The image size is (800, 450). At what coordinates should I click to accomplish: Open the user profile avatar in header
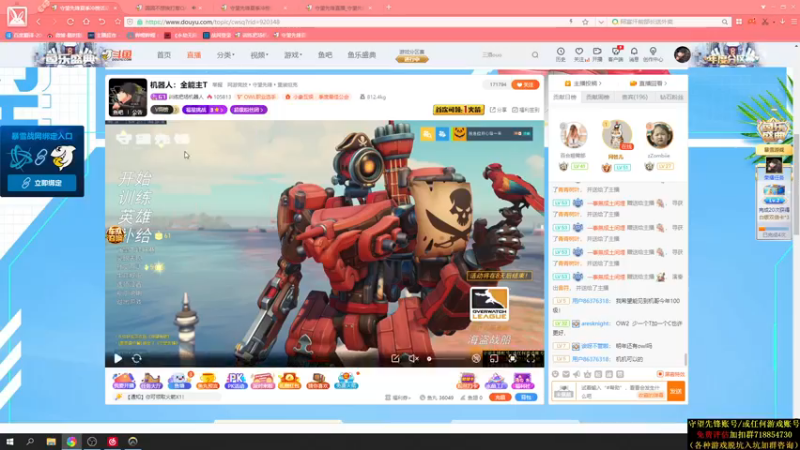point(682,55)
